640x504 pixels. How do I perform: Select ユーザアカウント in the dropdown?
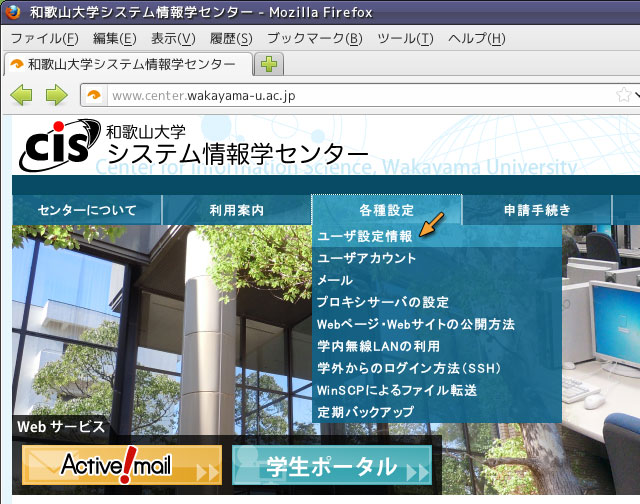tap(437, 258)
